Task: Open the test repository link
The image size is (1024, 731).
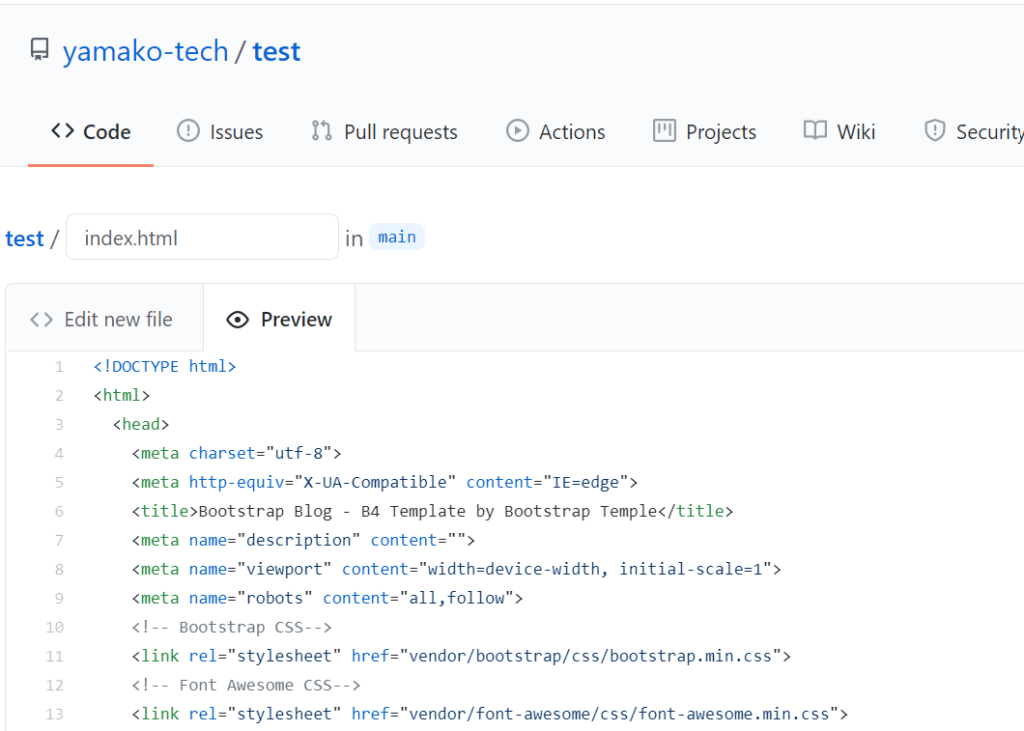Action: coord(276,52)
